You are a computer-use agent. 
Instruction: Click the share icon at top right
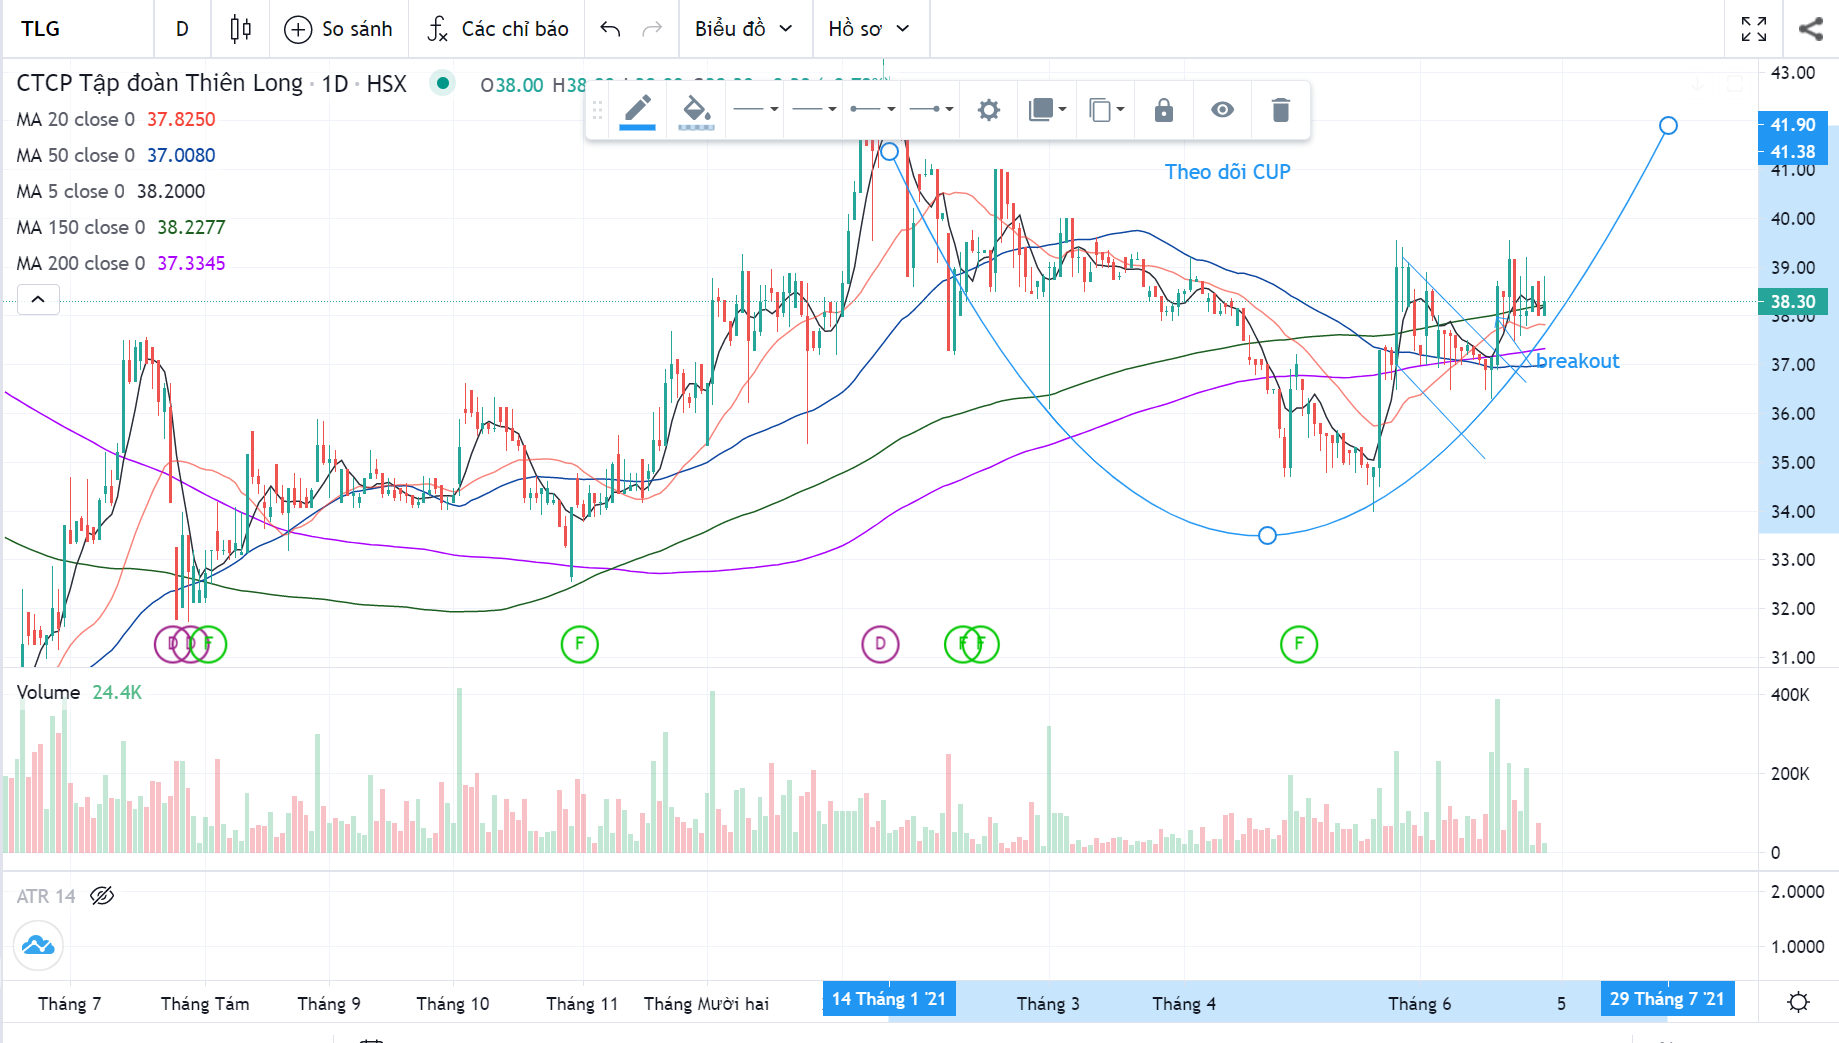click(x=1810, y=29)
